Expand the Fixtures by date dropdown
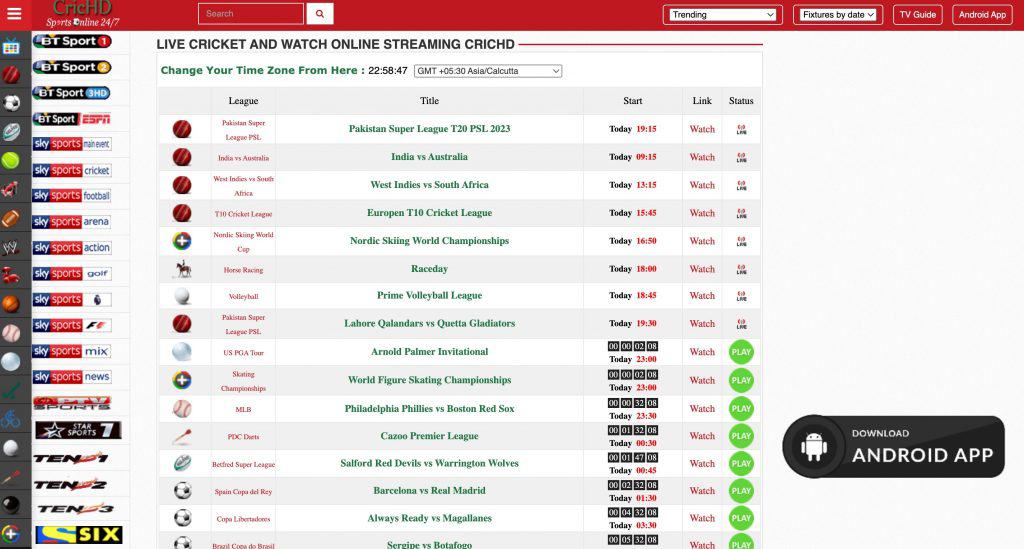Screen dimensions: 1024x549 838,14
